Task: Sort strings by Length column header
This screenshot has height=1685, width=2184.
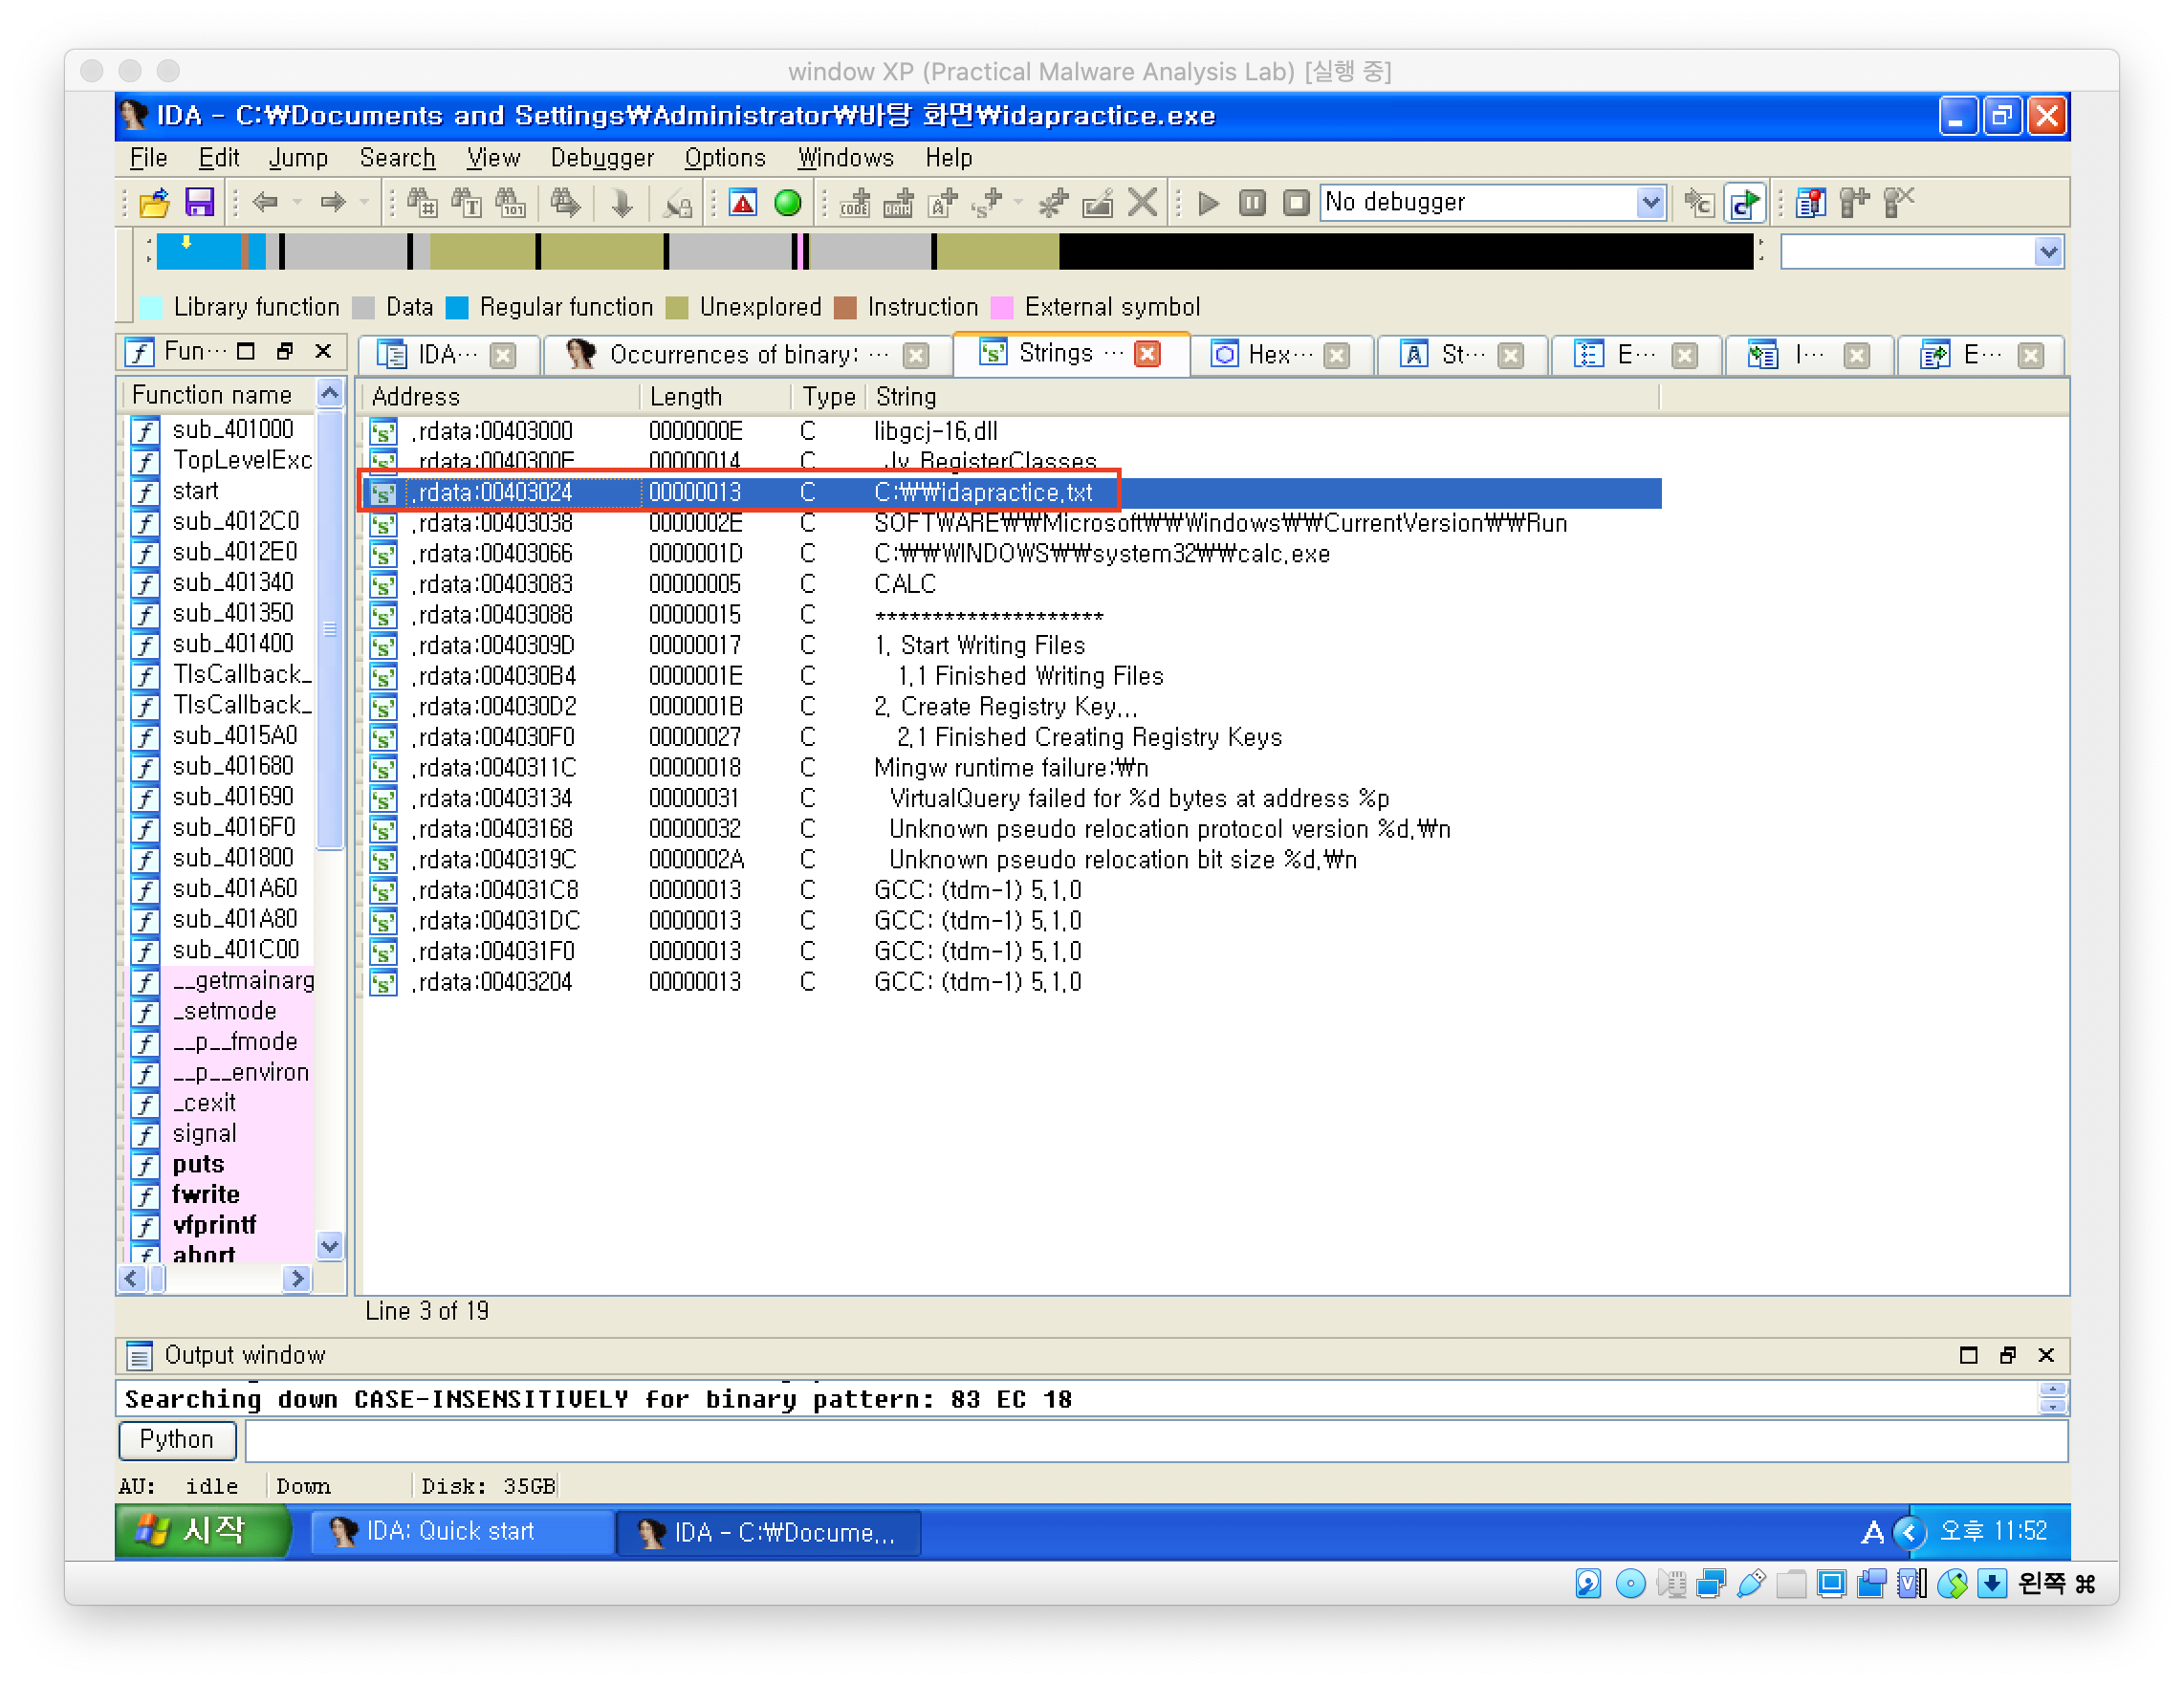Action: (x=715, y=397)
